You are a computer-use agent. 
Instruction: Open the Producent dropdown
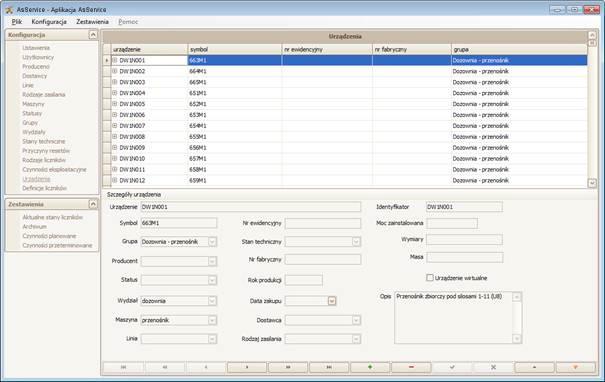point(212,261)
